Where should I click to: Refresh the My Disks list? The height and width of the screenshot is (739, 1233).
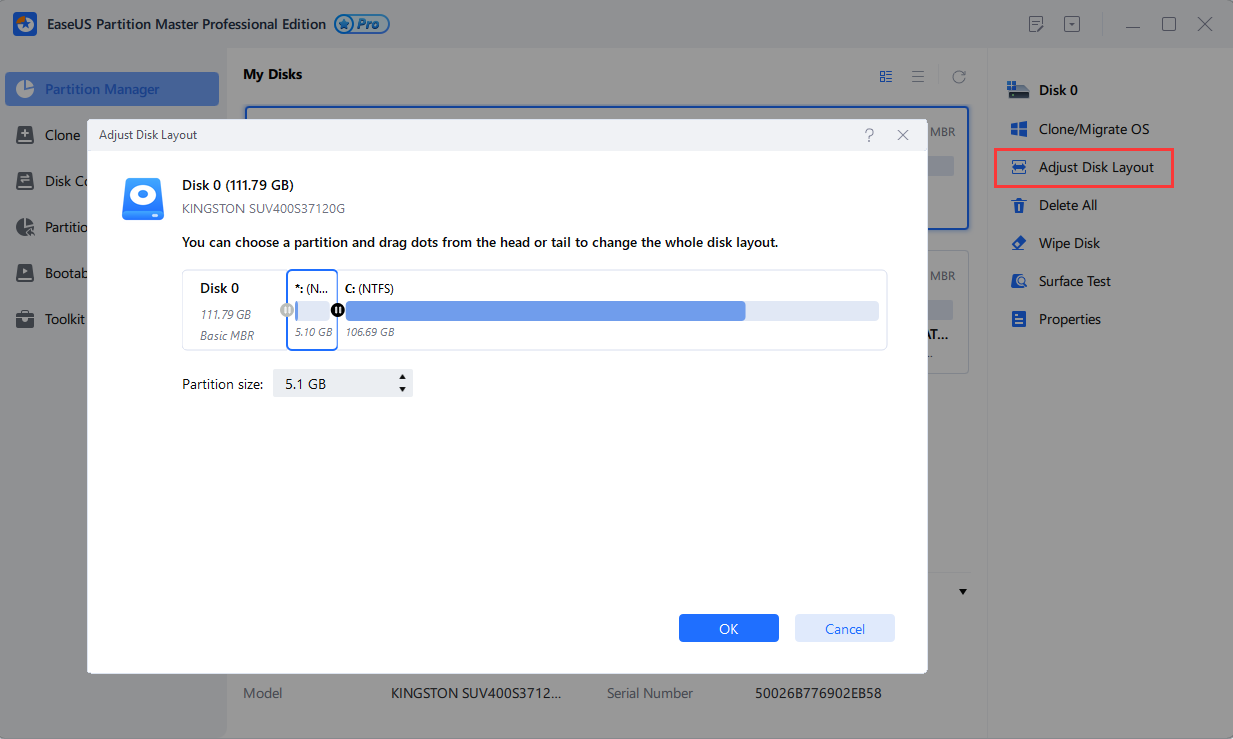pyautogui.click(x=959, y=76)
